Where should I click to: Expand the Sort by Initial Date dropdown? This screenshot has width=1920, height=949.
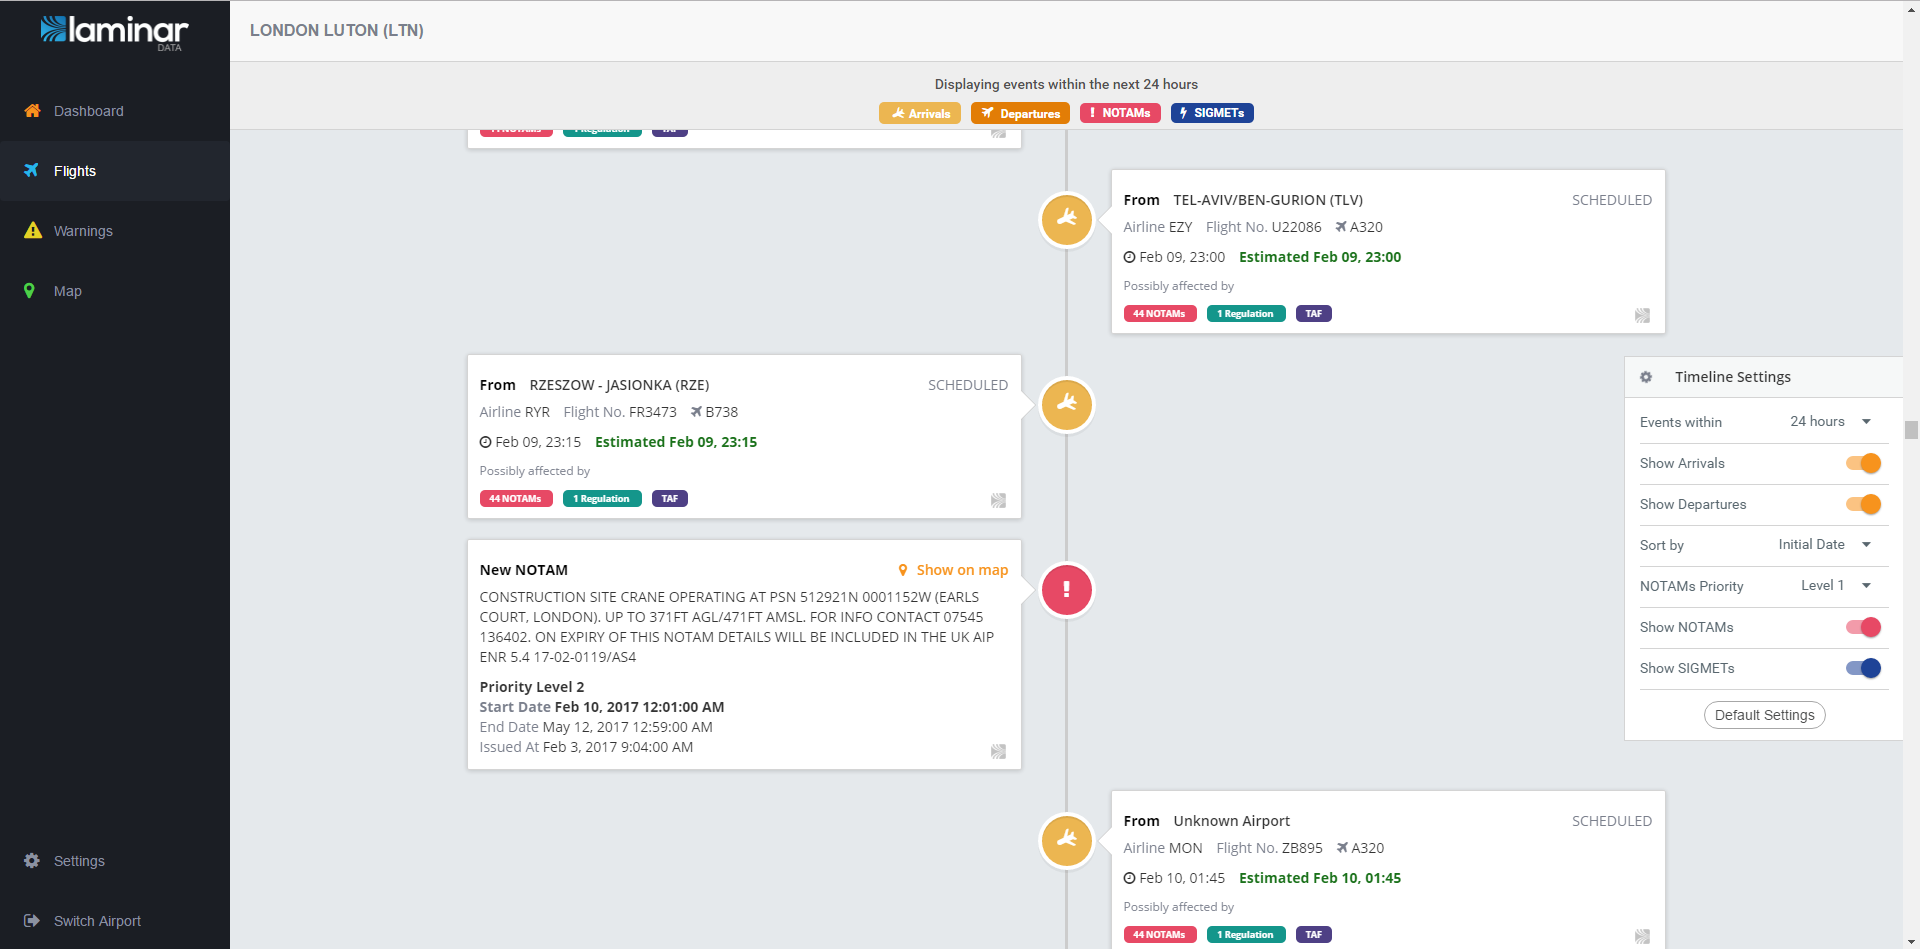tap(1824, 545)
